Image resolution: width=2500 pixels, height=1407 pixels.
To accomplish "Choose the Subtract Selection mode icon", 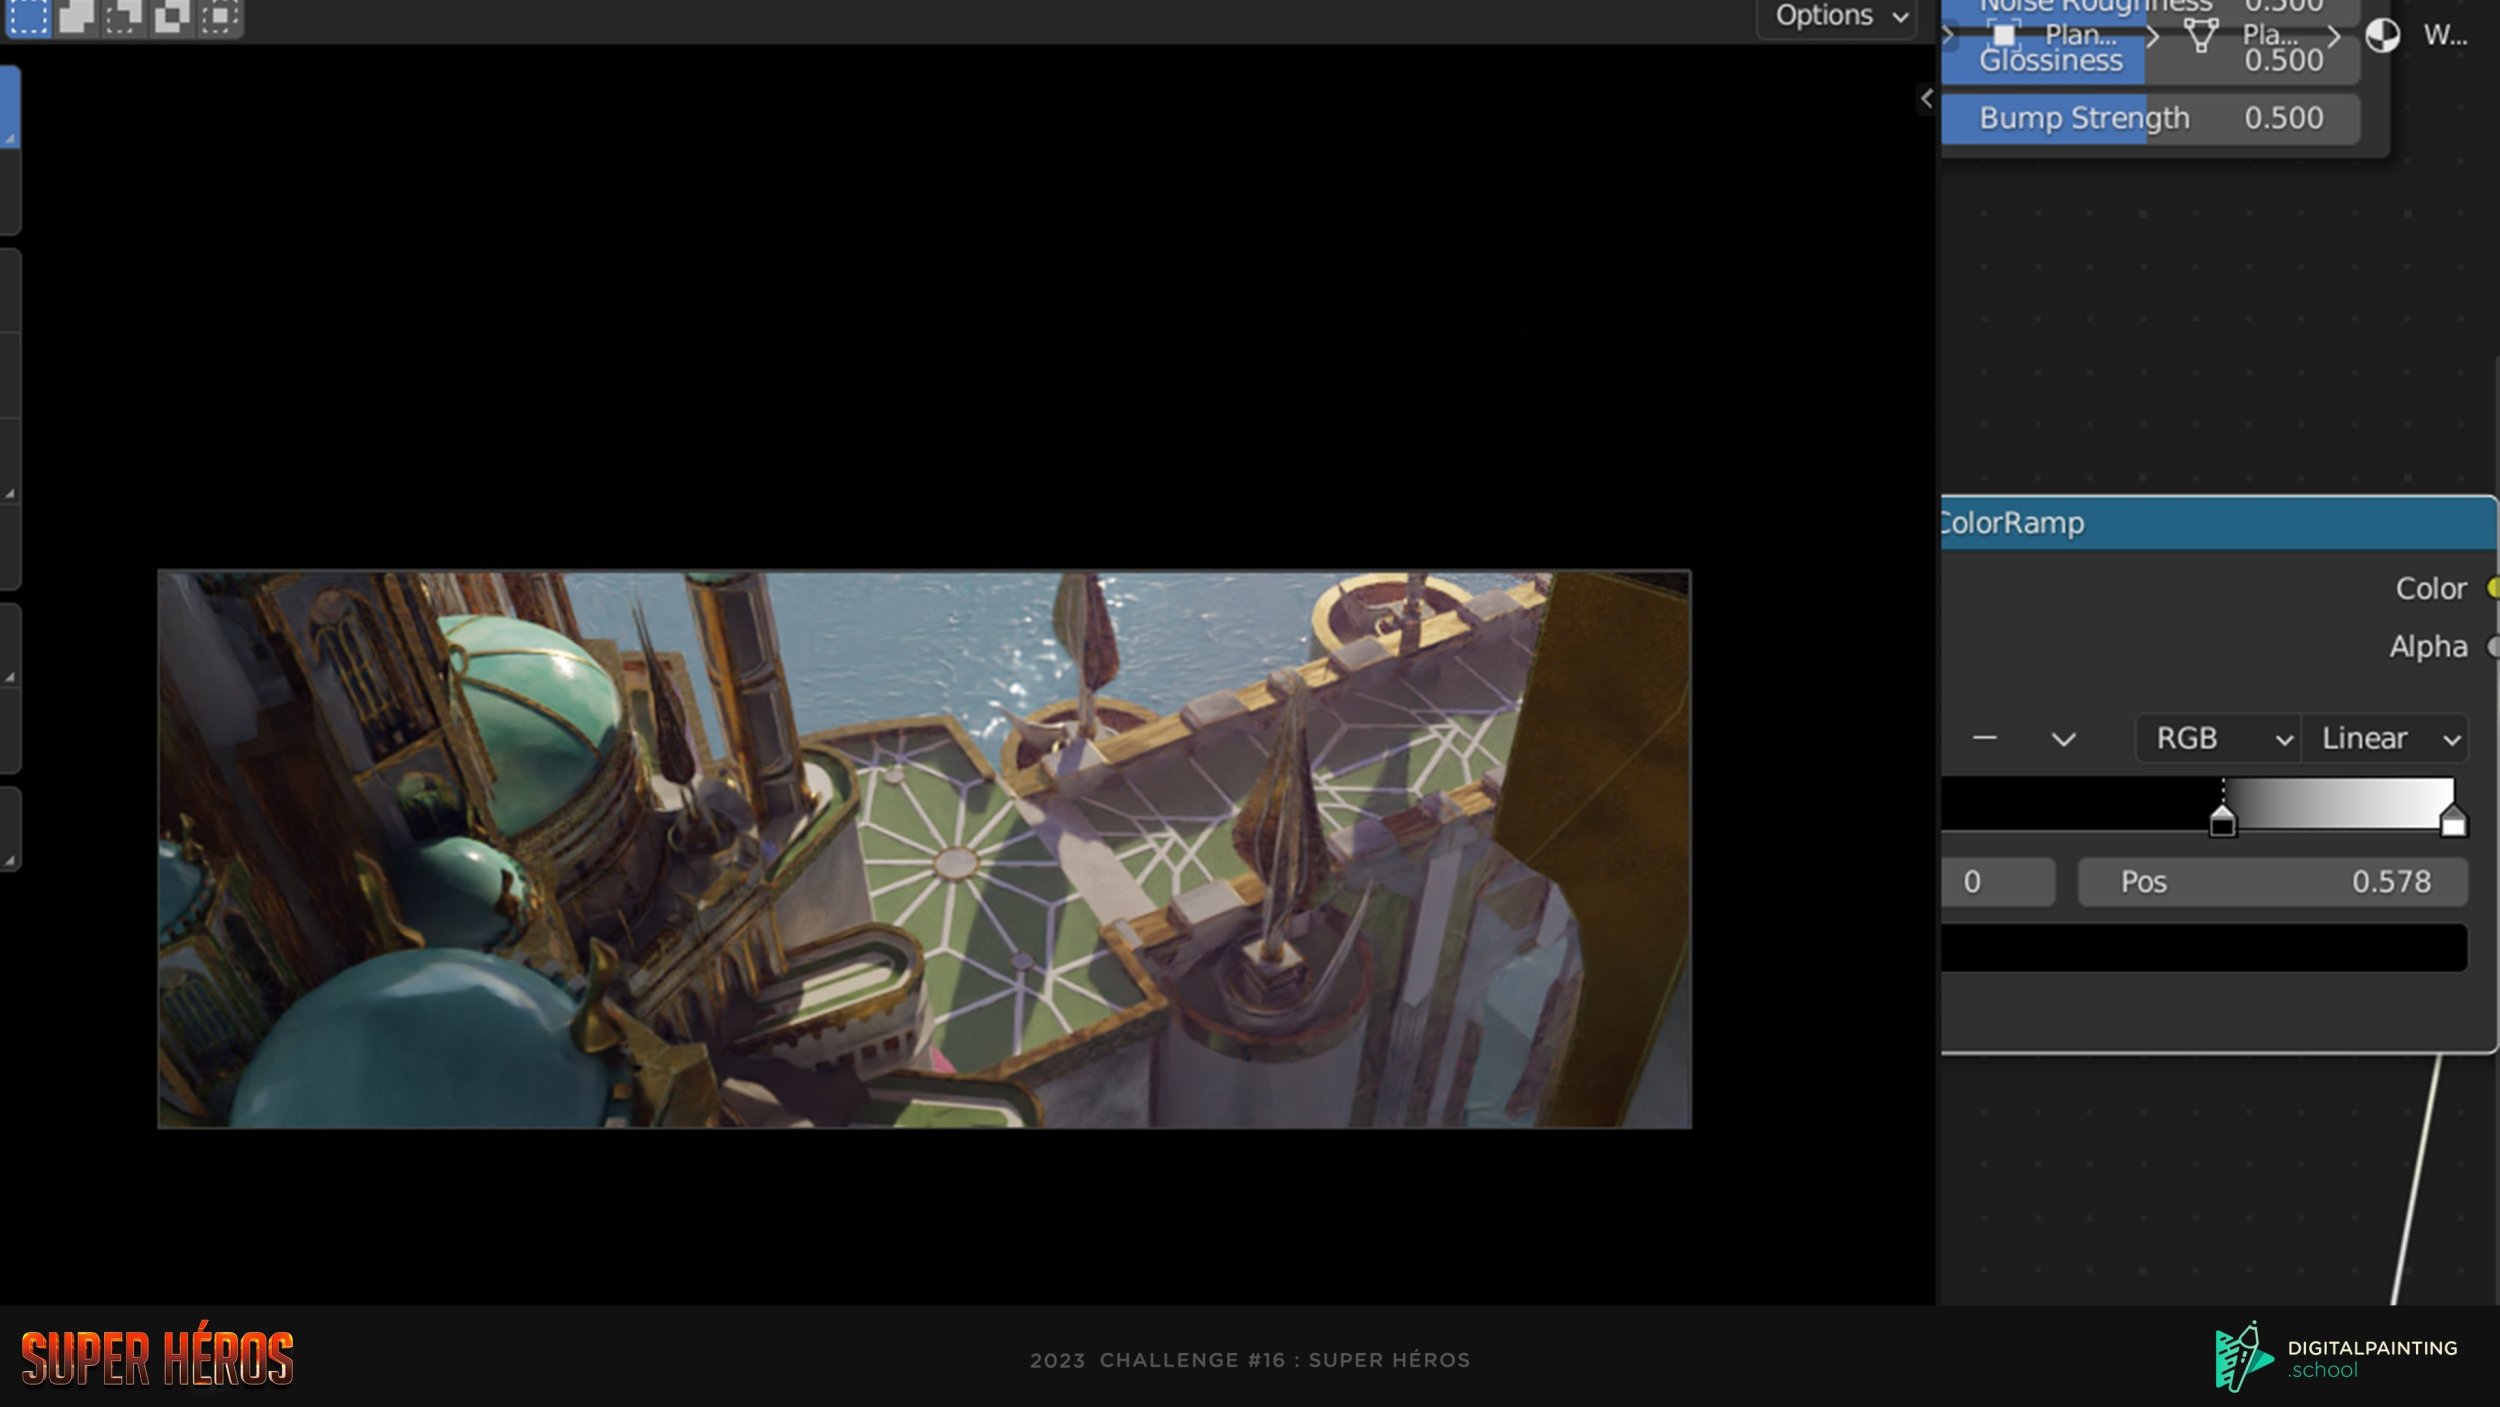I will 124,16.
